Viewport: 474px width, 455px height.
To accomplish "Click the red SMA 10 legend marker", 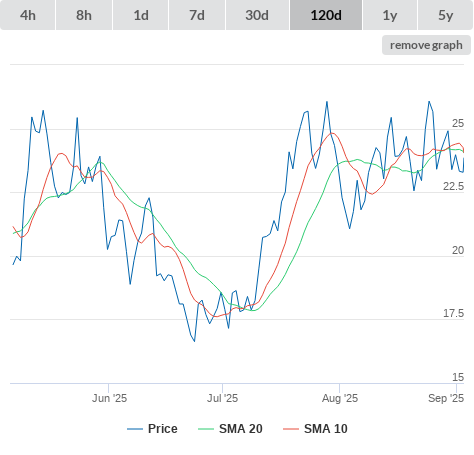I will point(291,429).
